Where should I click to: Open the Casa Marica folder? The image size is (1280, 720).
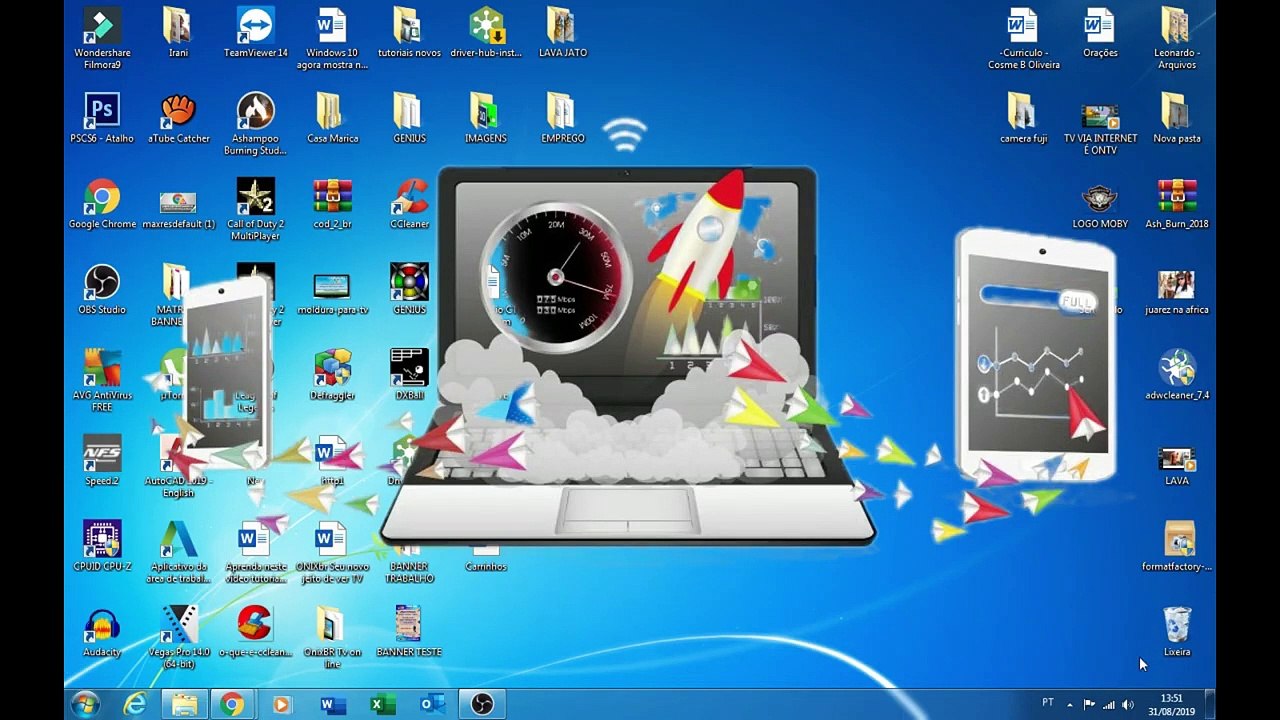[332, 119]
